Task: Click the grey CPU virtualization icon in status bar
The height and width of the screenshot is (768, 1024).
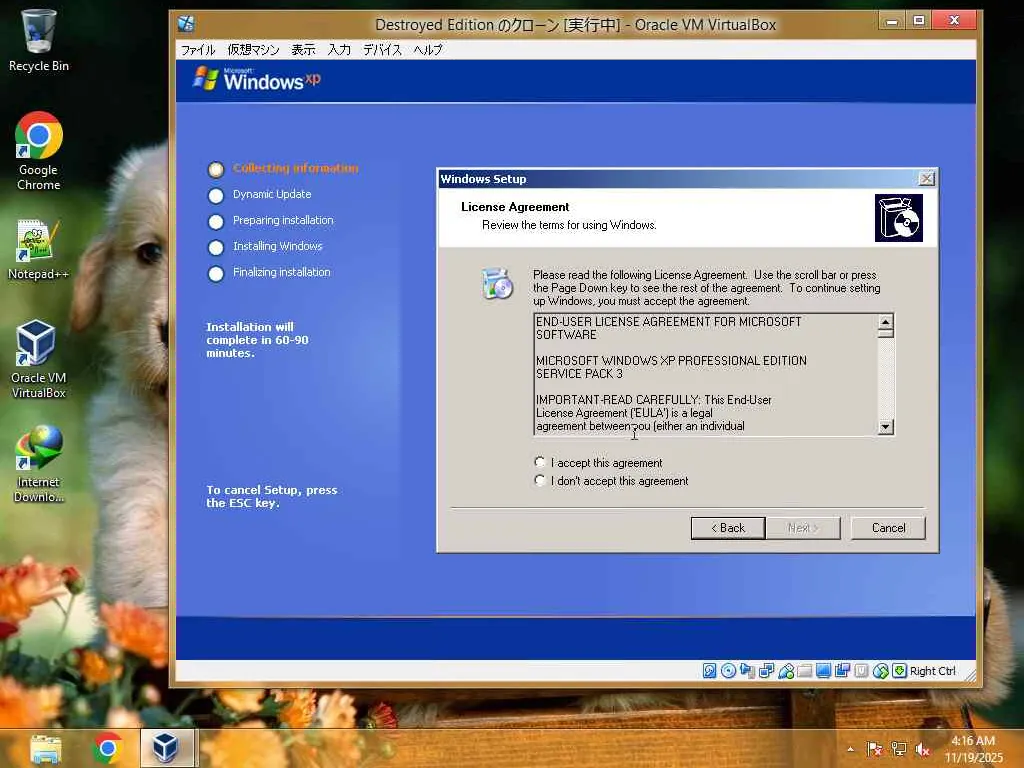Action: click(x=861, y=671)
